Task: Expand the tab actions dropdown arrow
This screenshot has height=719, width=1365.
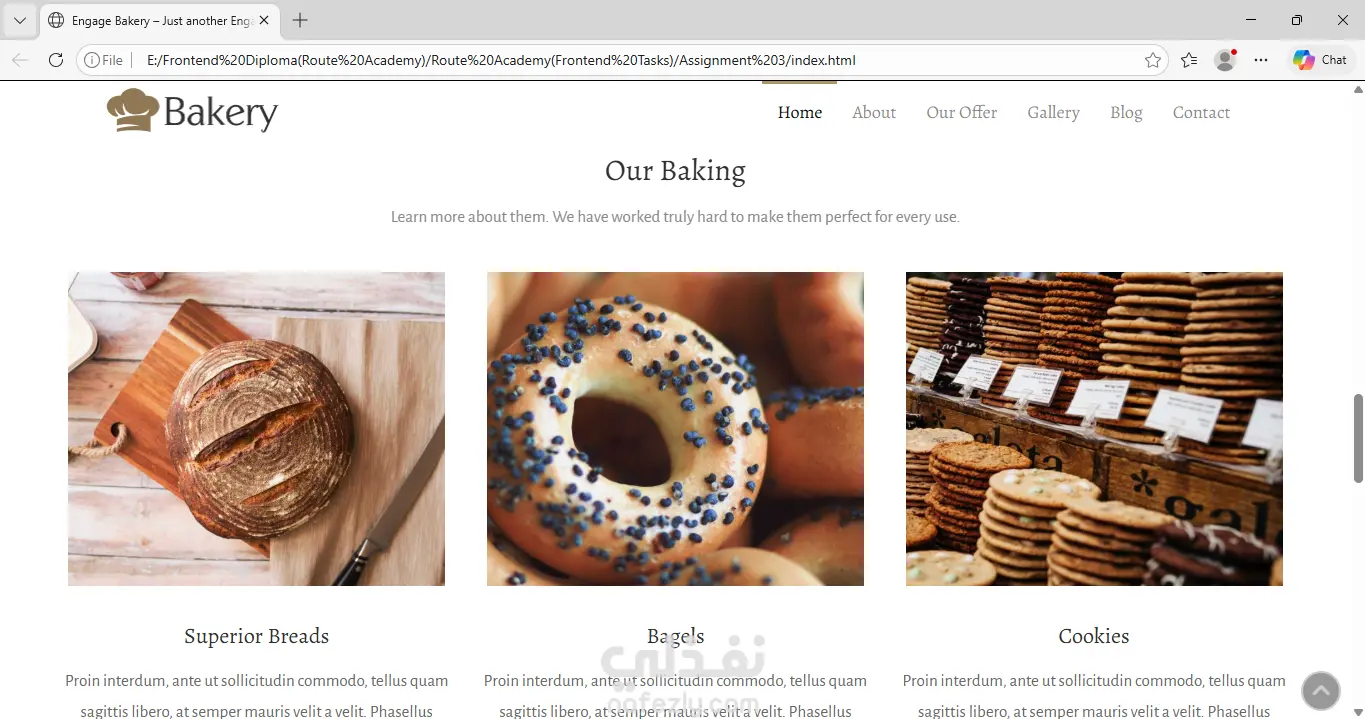Action: tap(19, 20)
